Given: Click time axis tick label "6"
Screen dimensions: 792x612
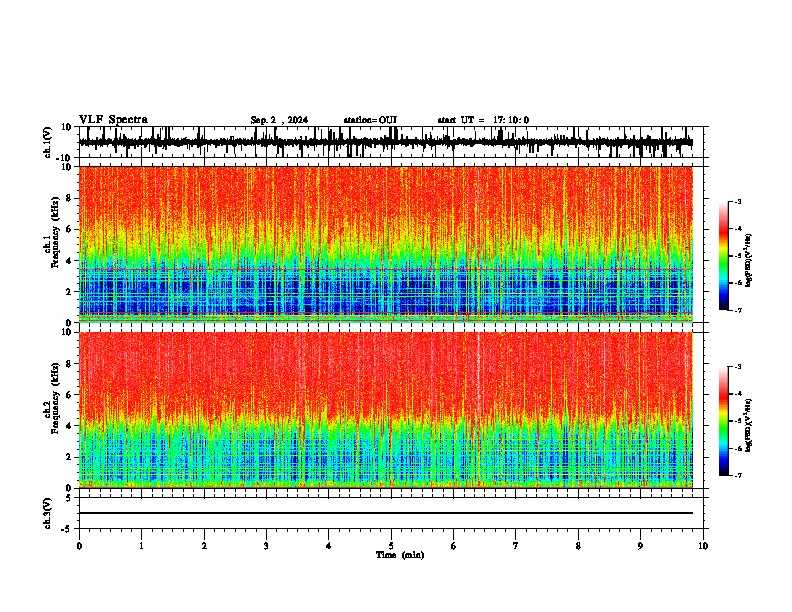Looking at the screenshot, I should pyautogui.click(x=453, y=546).
